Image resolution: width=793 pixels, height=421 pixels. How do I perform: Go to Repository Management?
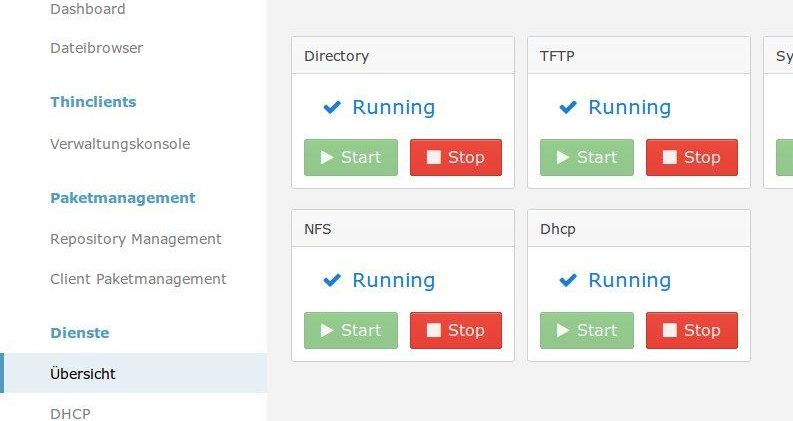(x=136, y=239)
